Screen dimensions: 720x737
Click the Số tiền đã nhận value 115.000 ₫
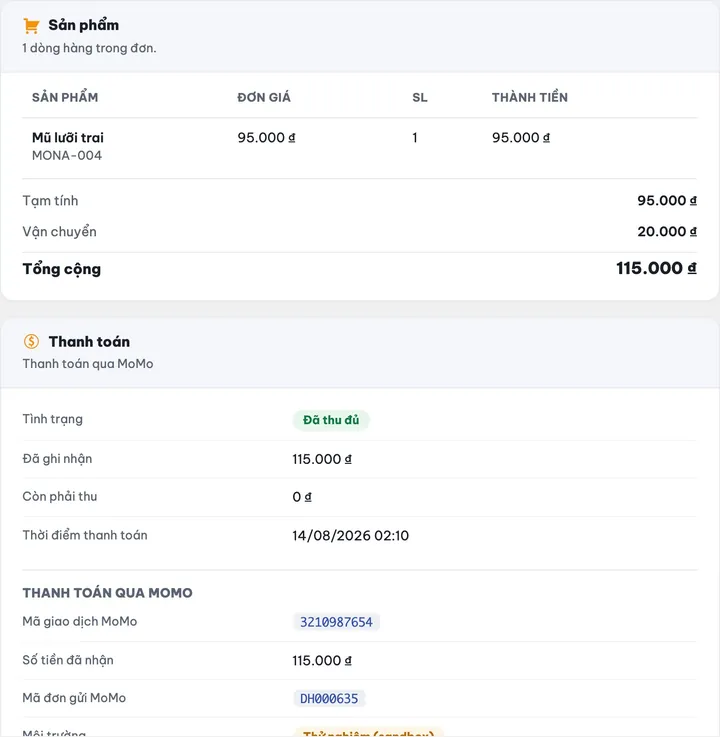click(x=322, y=660)
